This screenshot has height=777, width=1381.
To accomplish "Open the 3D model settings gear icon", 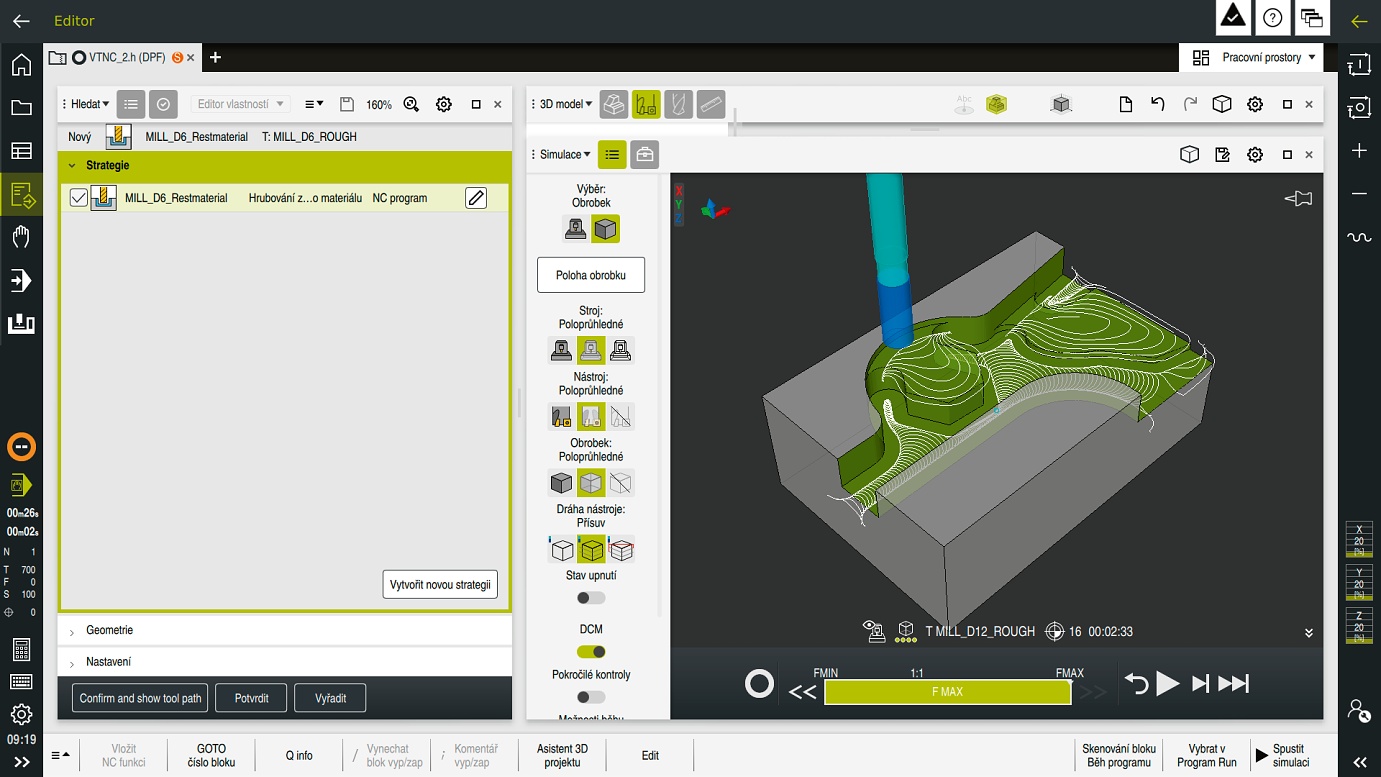I will tap(1255, 104).
